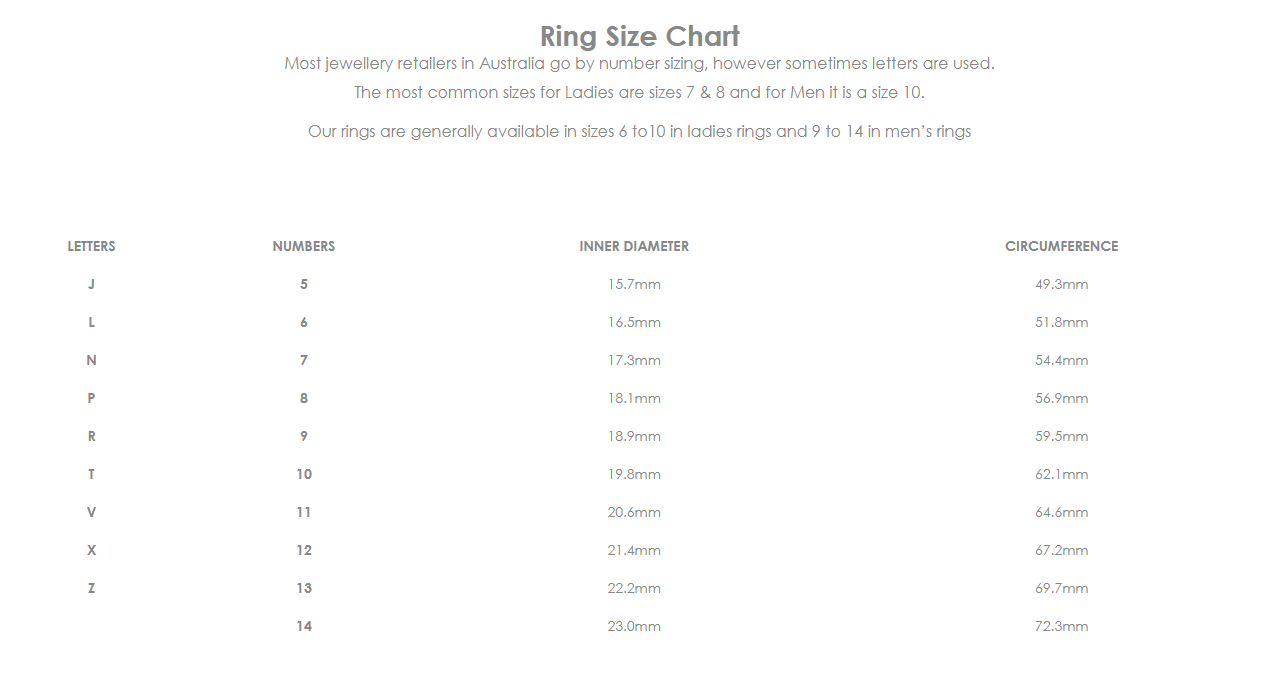The height and width of the screenshot is (697, 1276).
Task: Click the Ring Size Chart heading
Action: pos(639,36)
